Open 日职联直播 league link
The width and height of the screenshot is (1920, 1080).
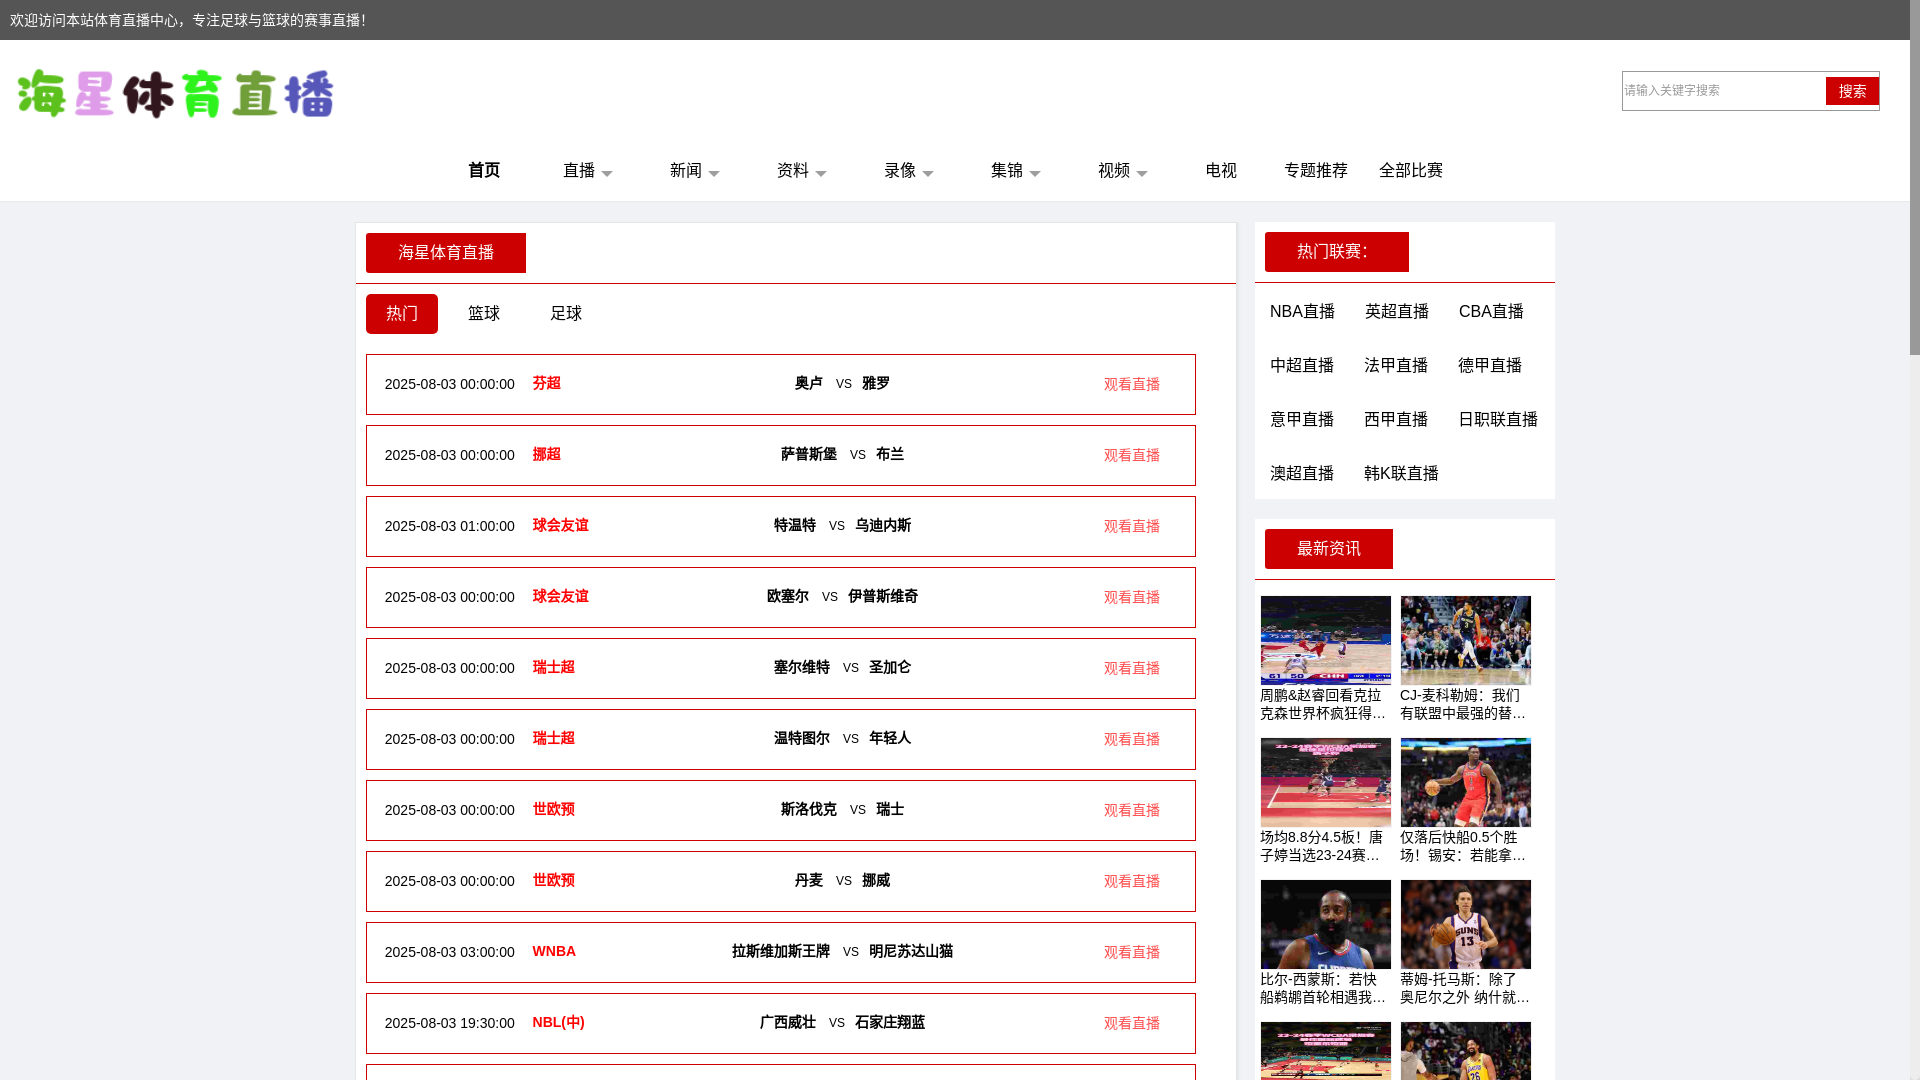(x=1498, y=420)
